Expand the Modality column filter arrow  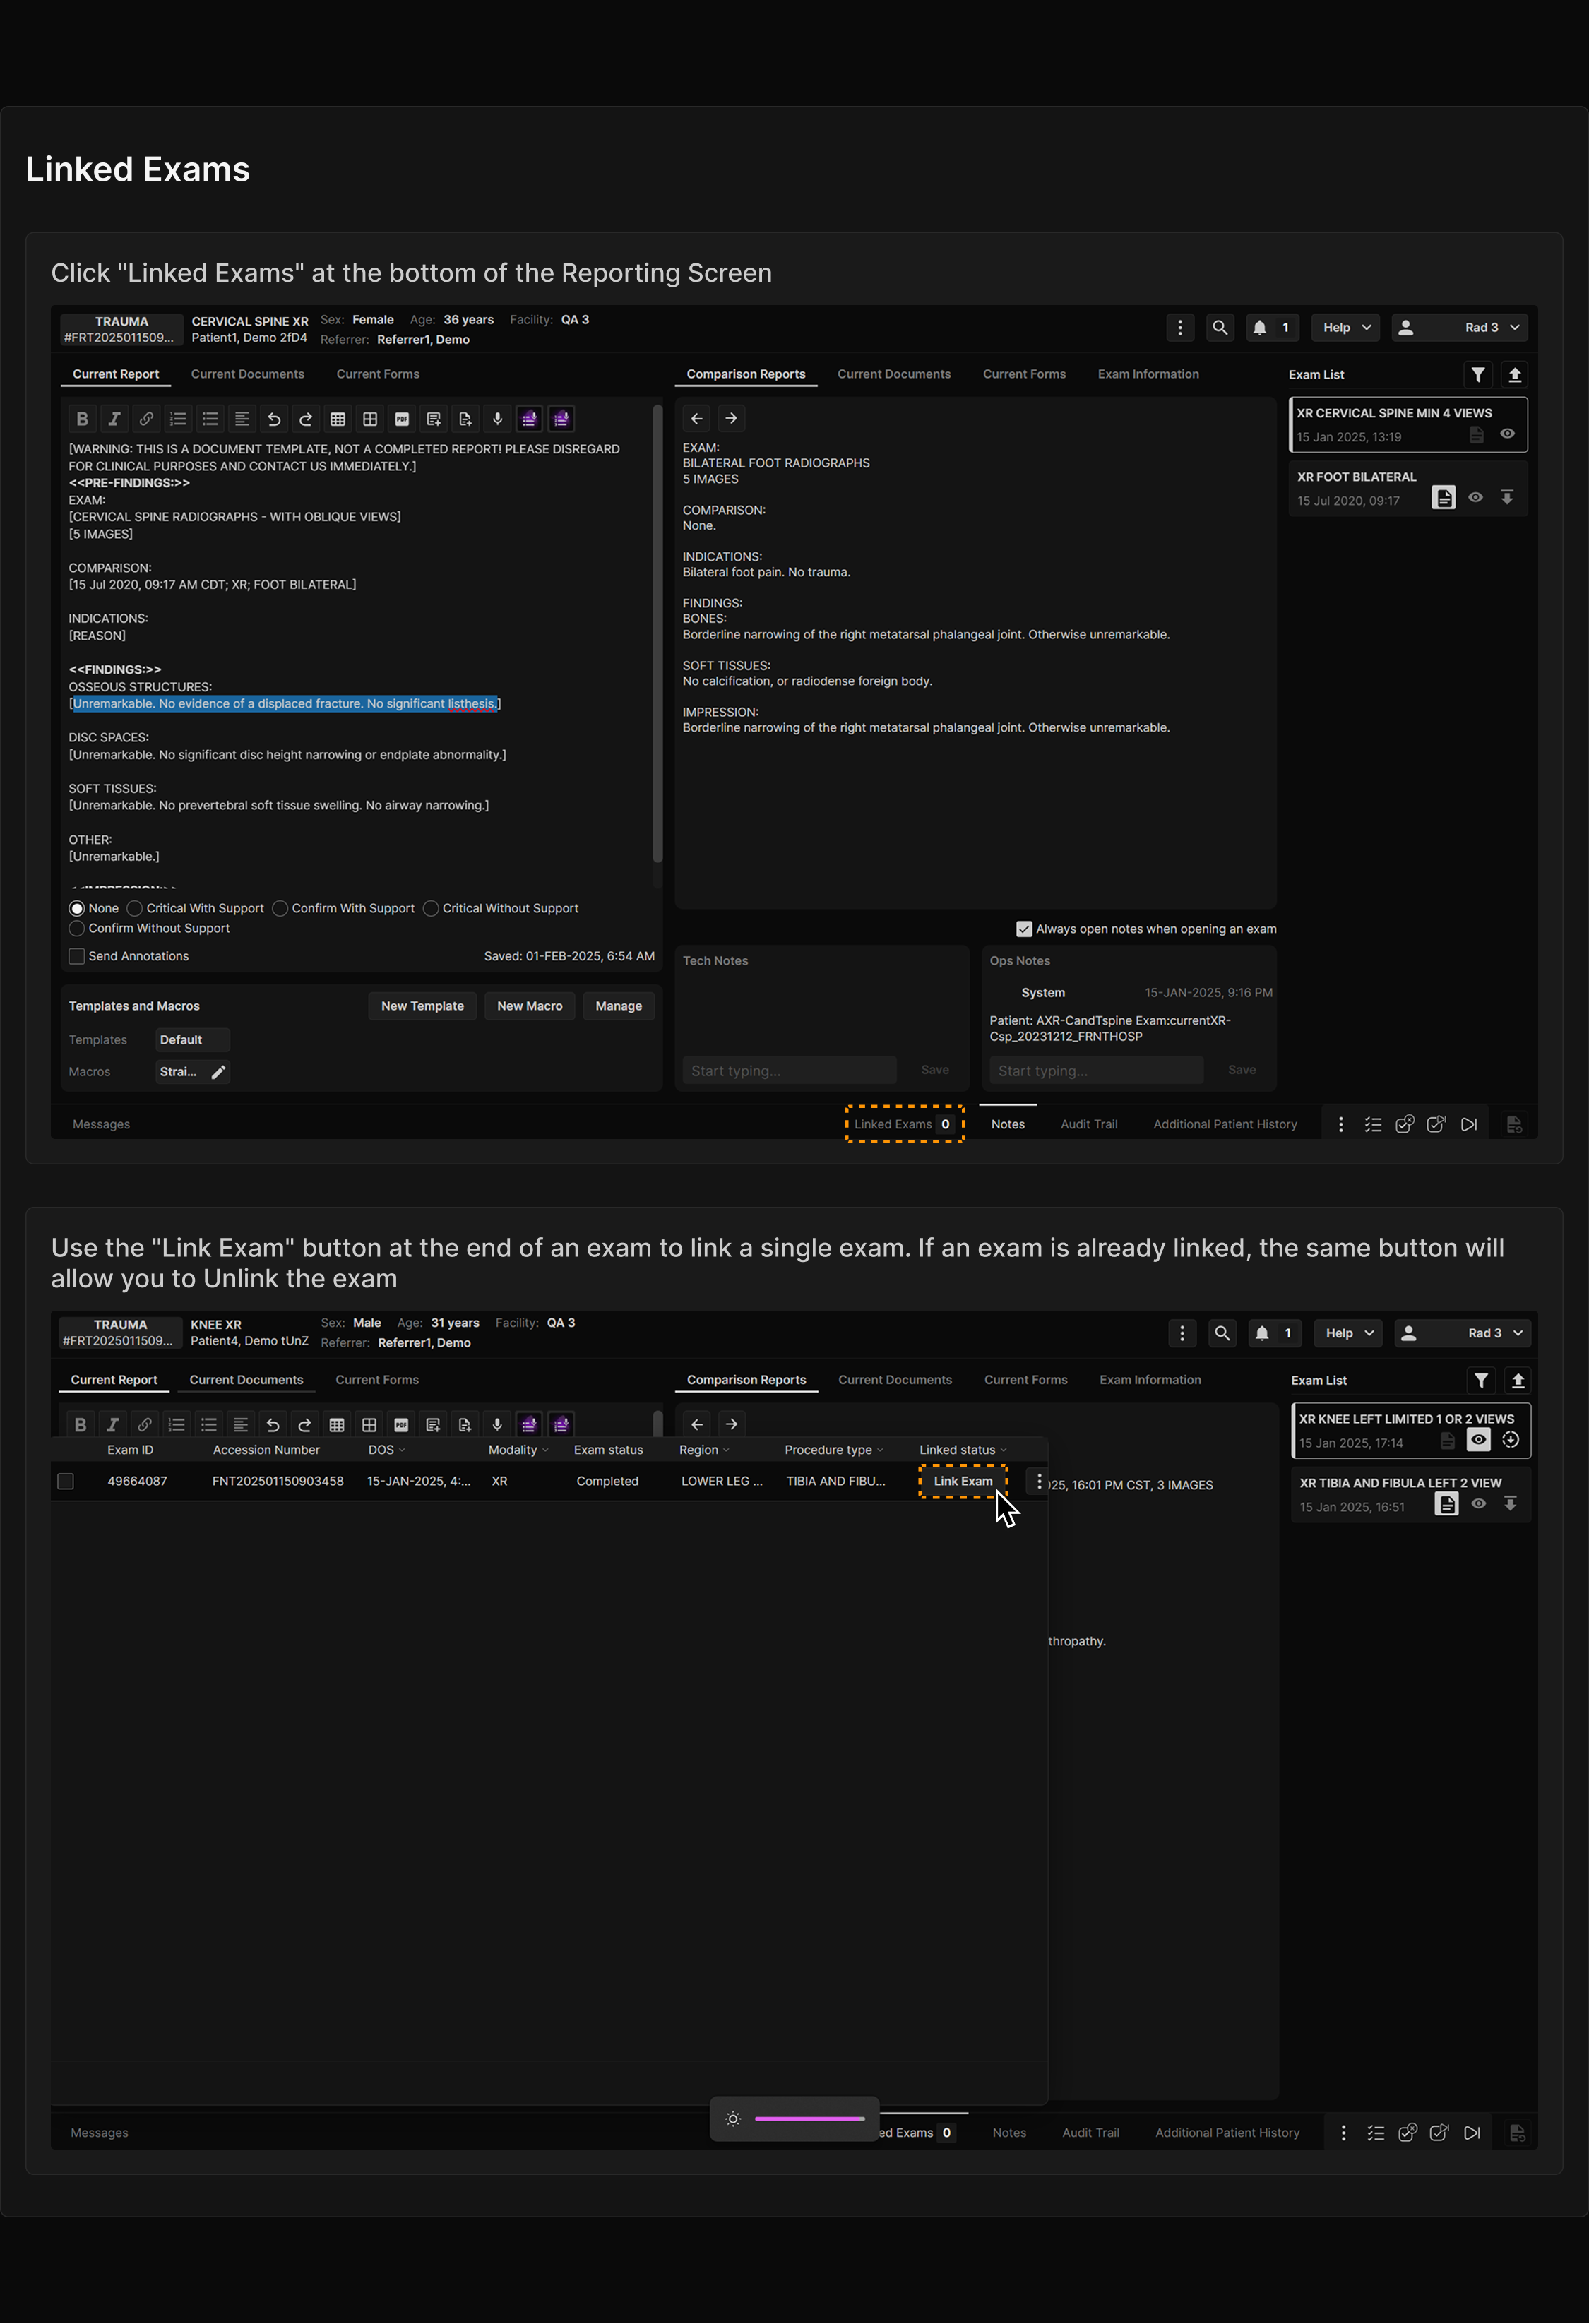(545, 1451)
